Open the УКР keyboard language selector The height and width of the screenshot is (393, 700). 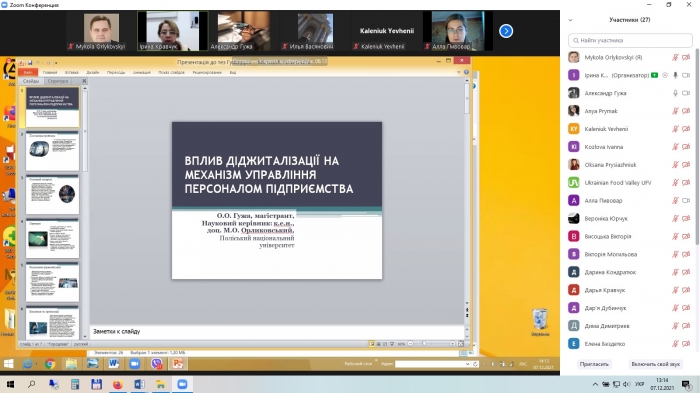639,384
